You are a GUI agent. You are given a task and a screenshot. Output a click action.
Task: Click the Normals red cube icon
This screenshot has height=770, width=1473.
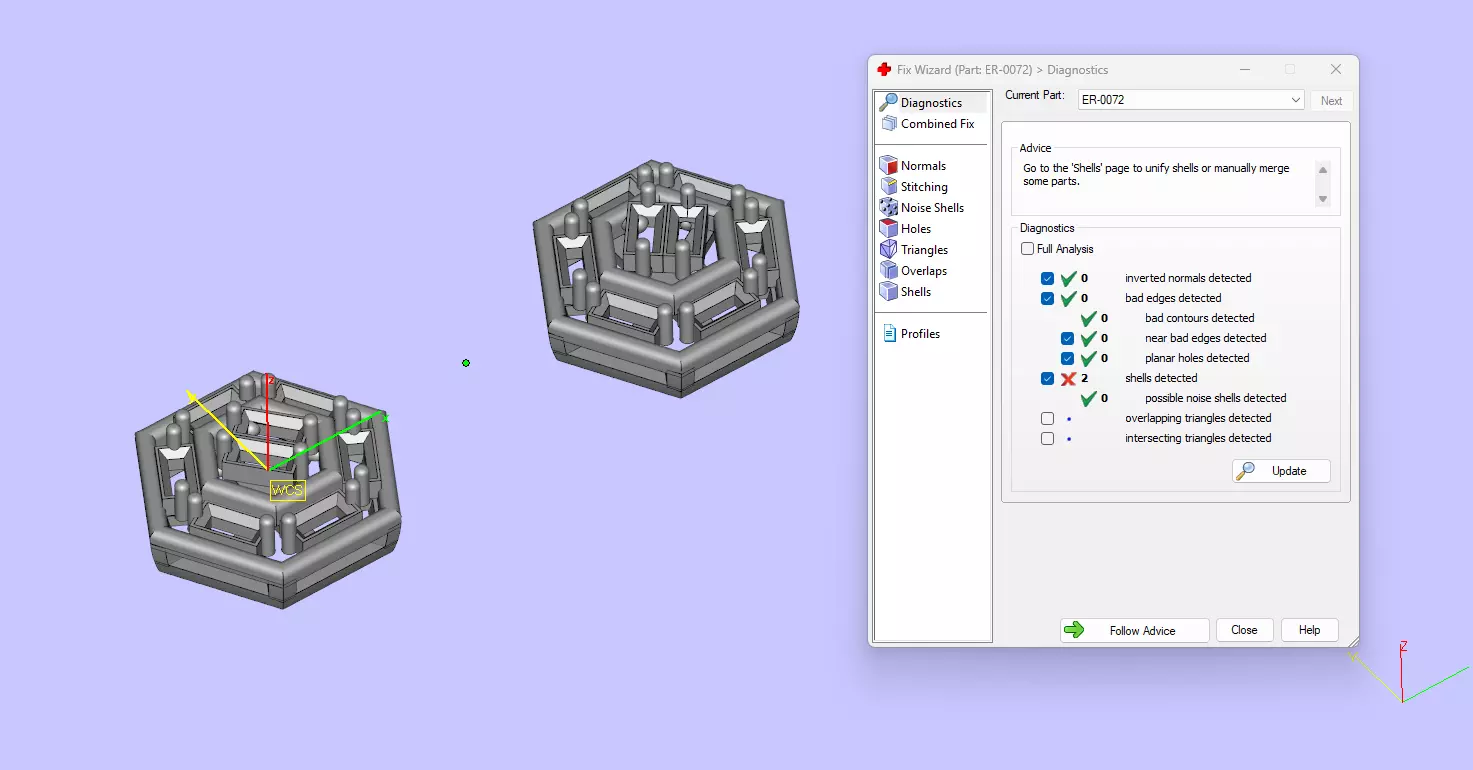[888, 166]
